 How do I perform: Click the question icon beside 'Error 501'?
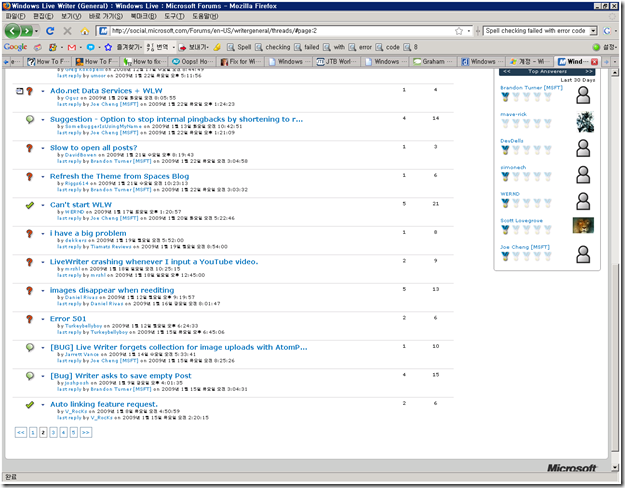tap(29, 319)
